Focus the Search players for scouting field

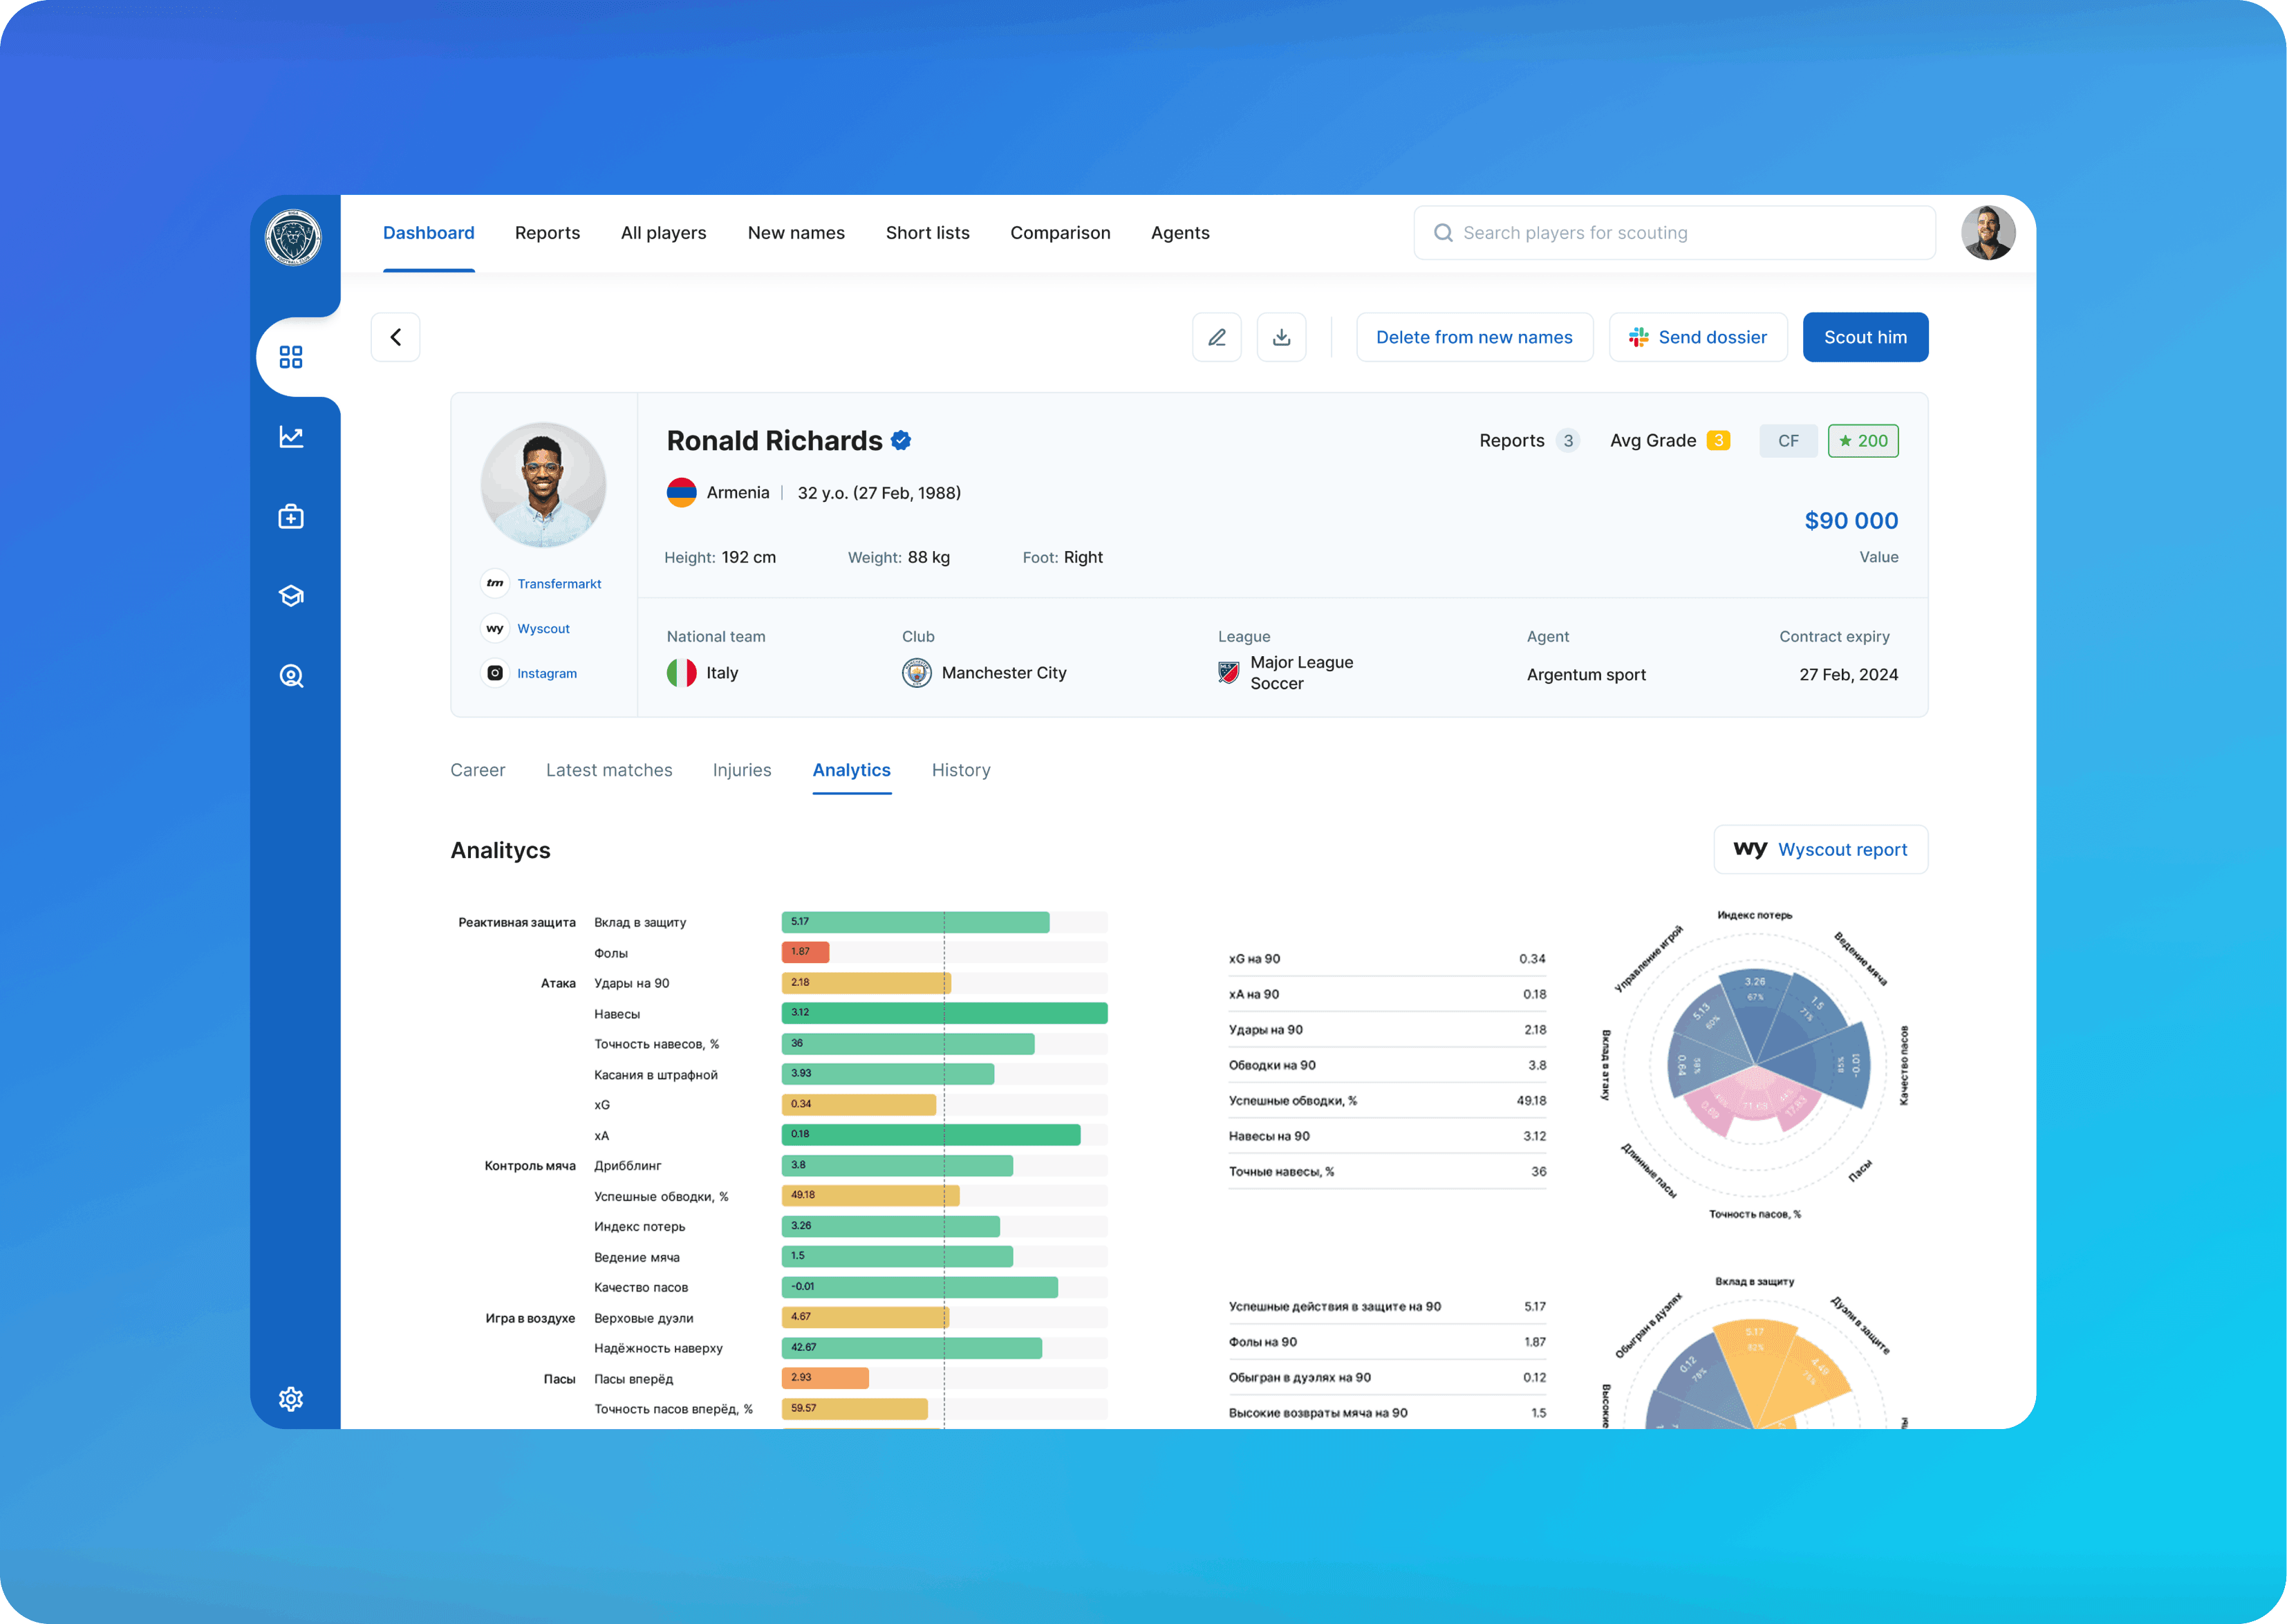point(1675,233)
